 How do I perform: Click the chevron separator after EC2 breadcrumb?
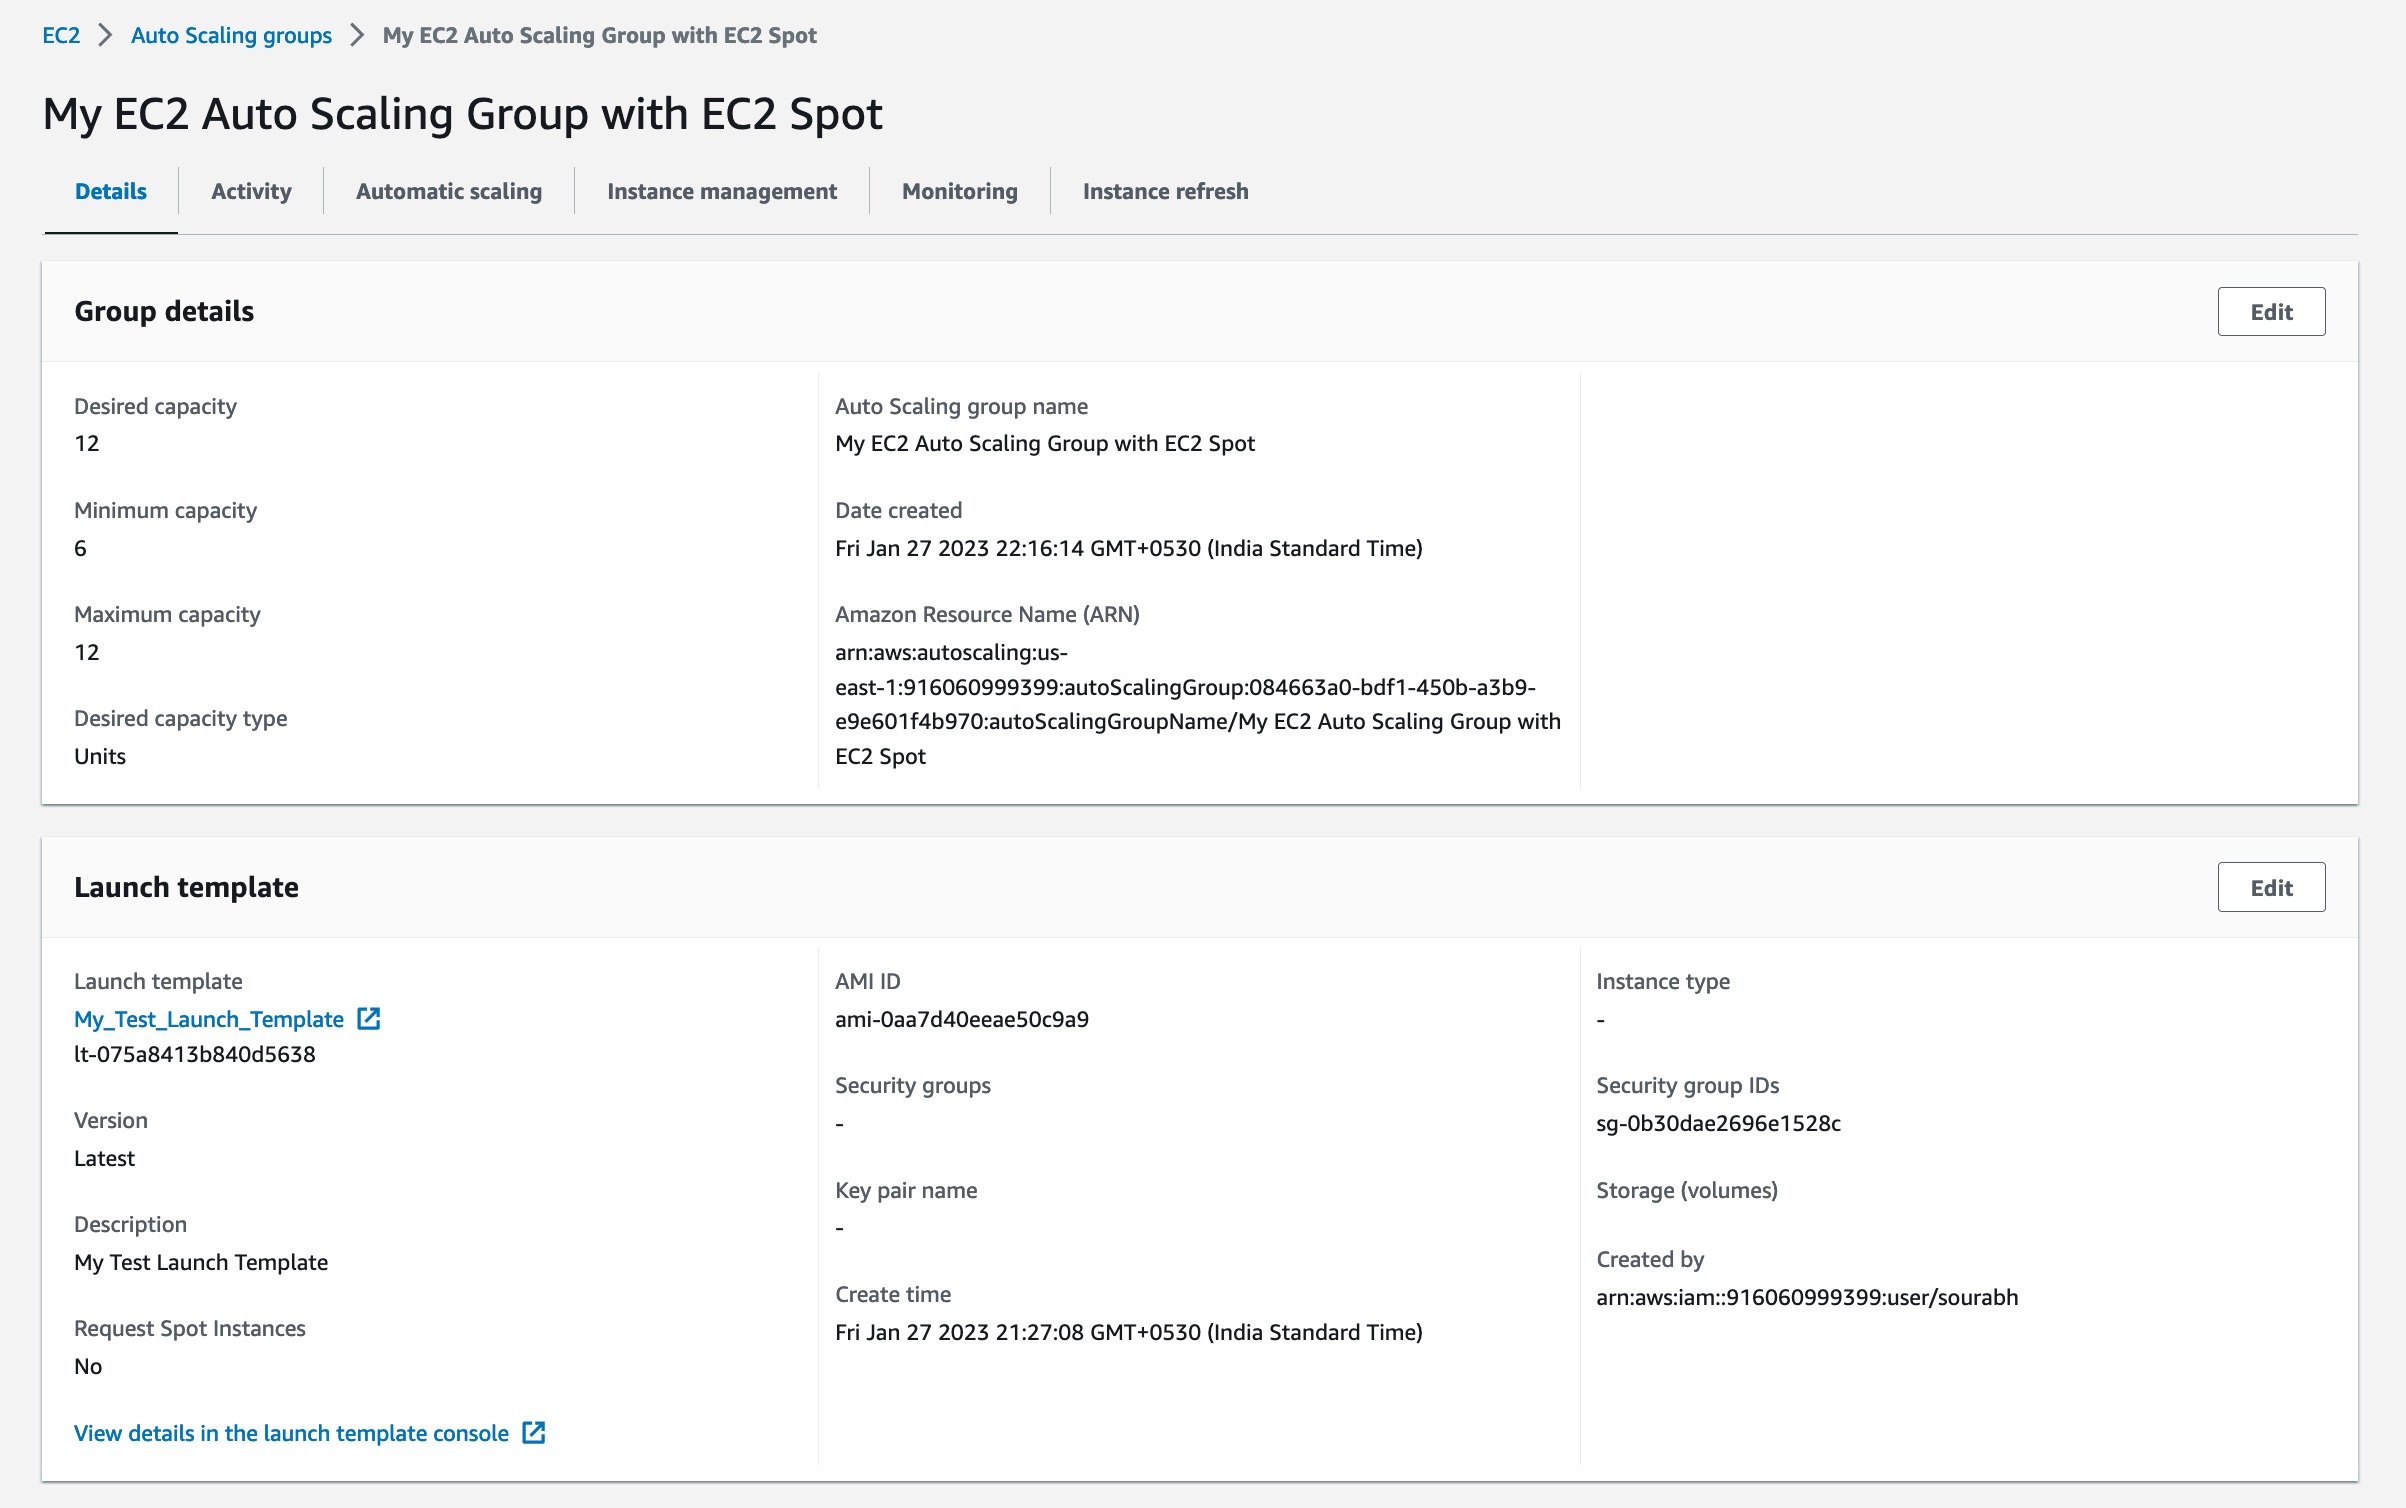(x=103, y=35)
